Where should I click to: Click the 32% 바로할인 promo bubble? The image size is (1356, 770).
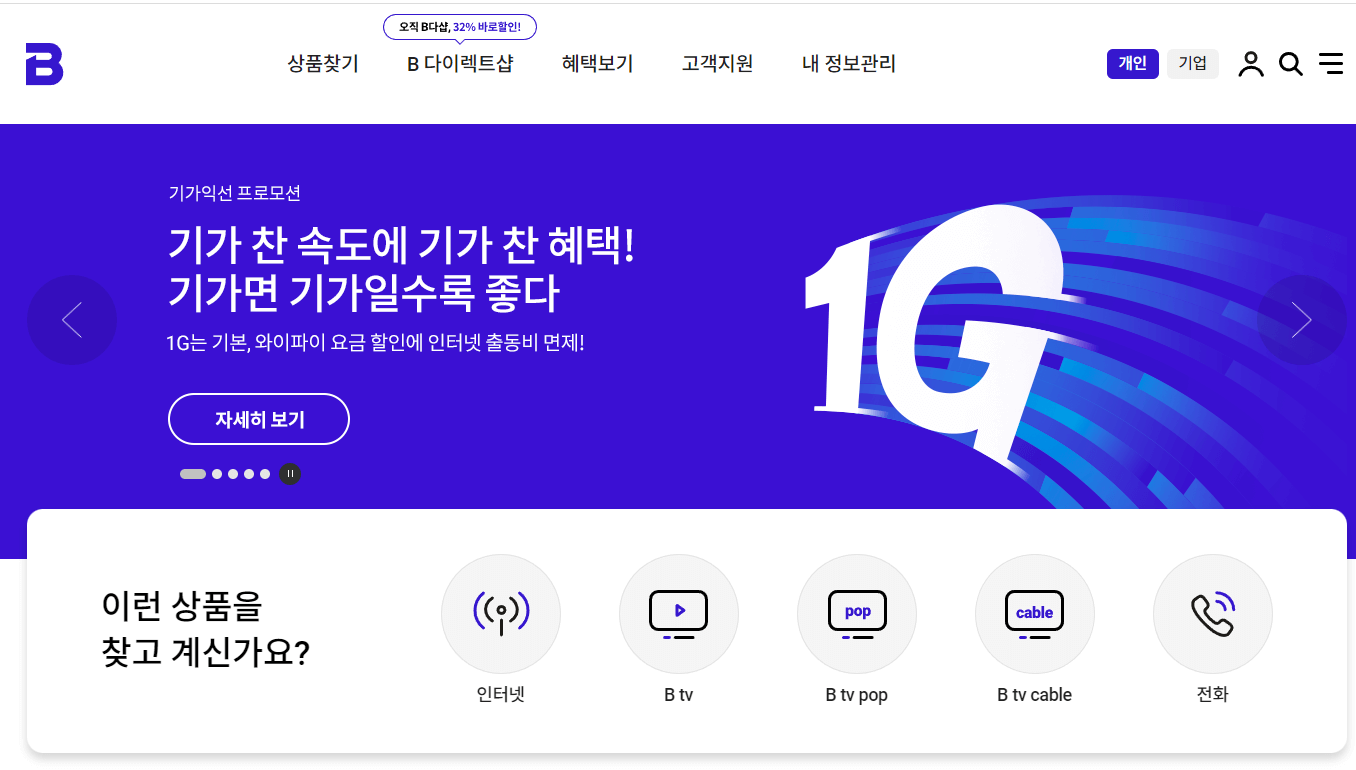tap(460, 27)
